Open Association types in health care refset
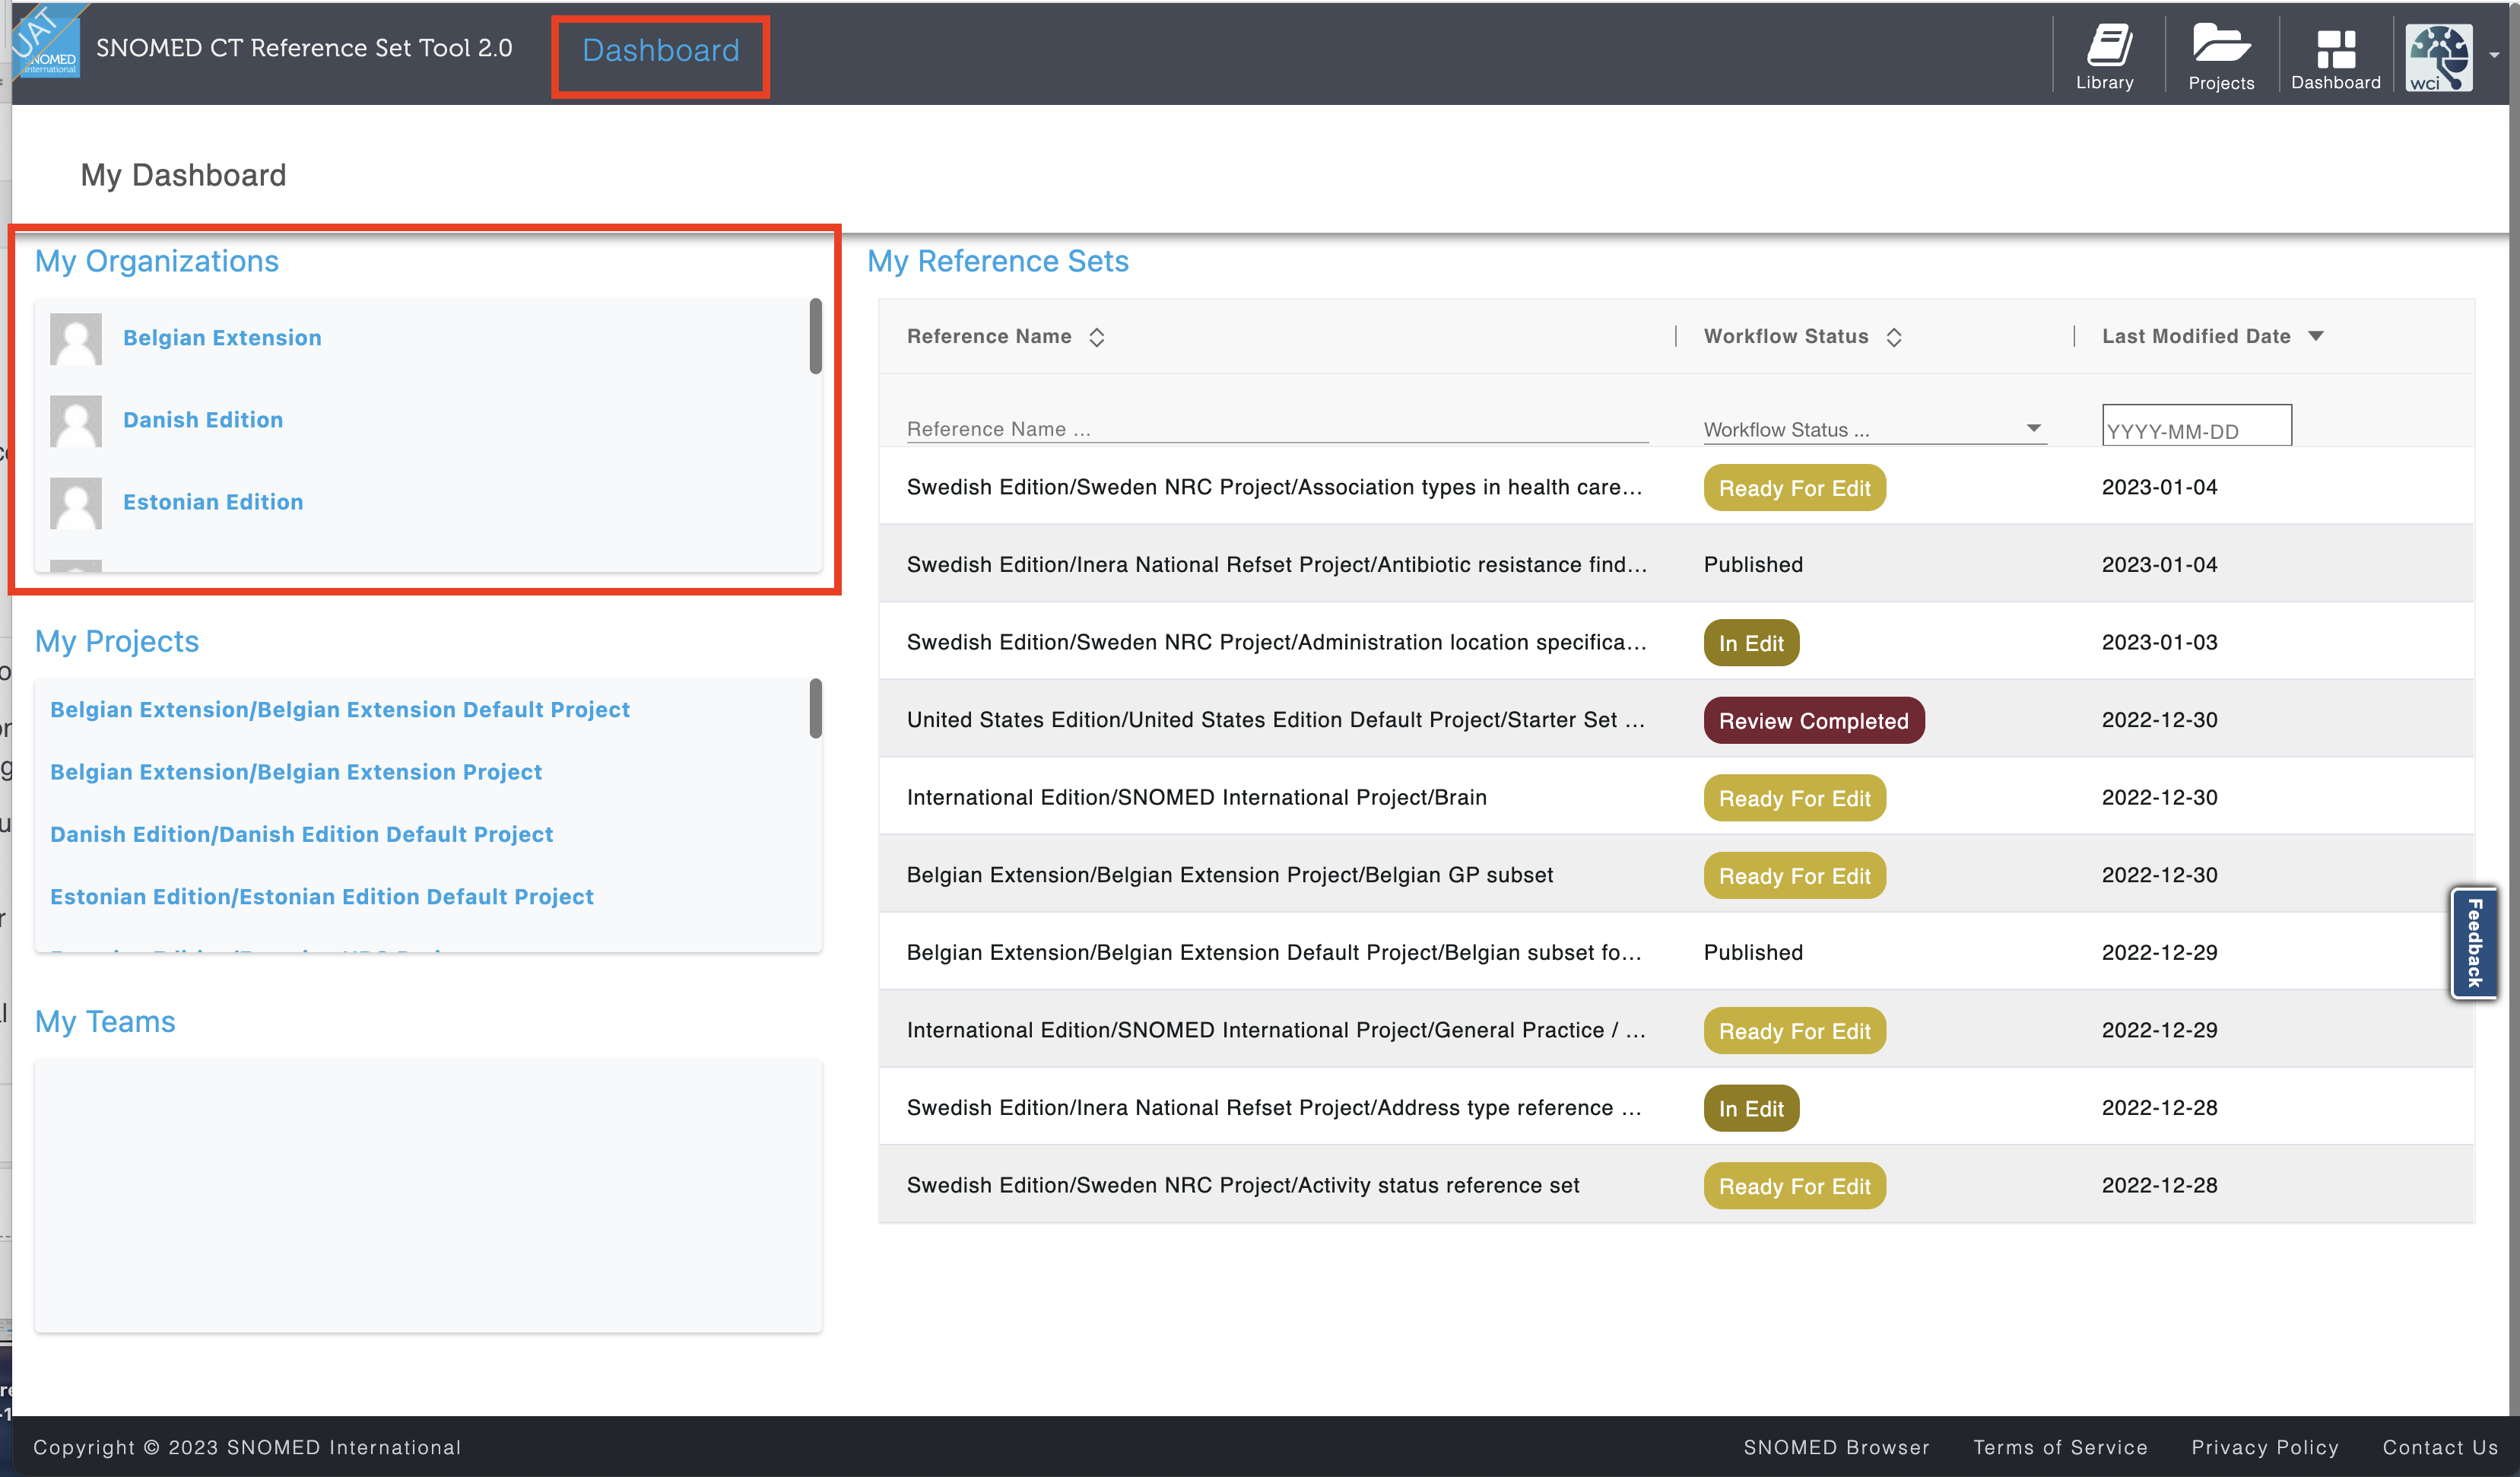The width and height of the screenshot is (2520, 1477). pos(1274,487)
